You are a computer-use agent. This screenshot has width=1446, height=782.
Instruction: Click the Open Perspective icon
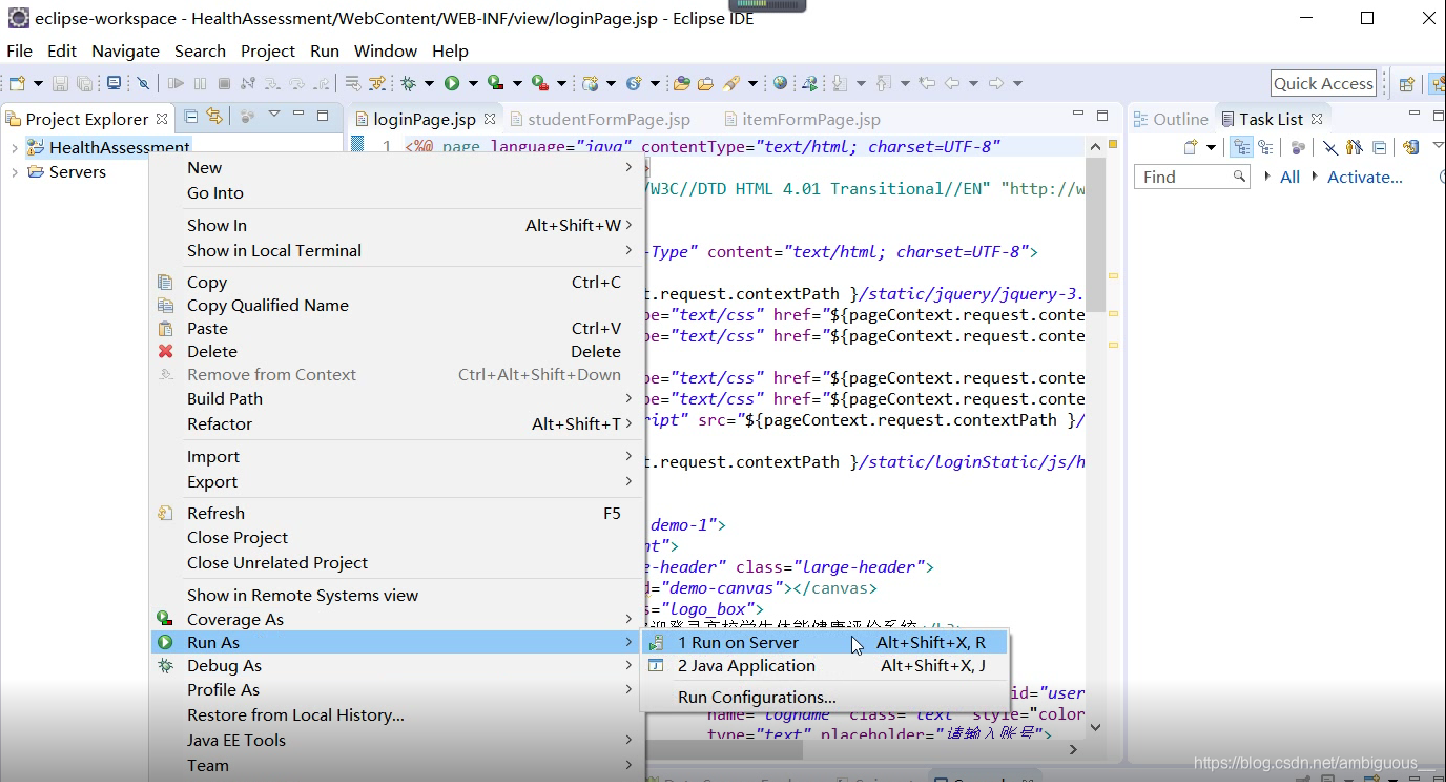[1406, 84]
